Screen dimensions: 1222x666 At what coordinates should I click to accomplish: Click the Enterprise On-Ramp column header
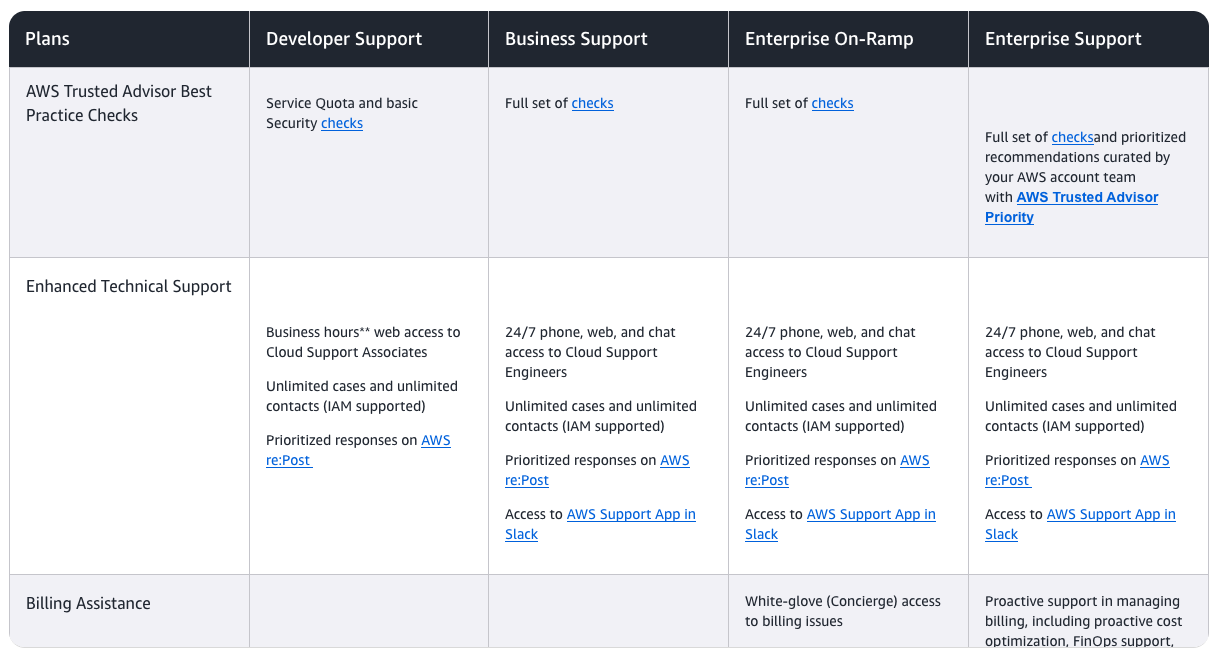[829, 39]
